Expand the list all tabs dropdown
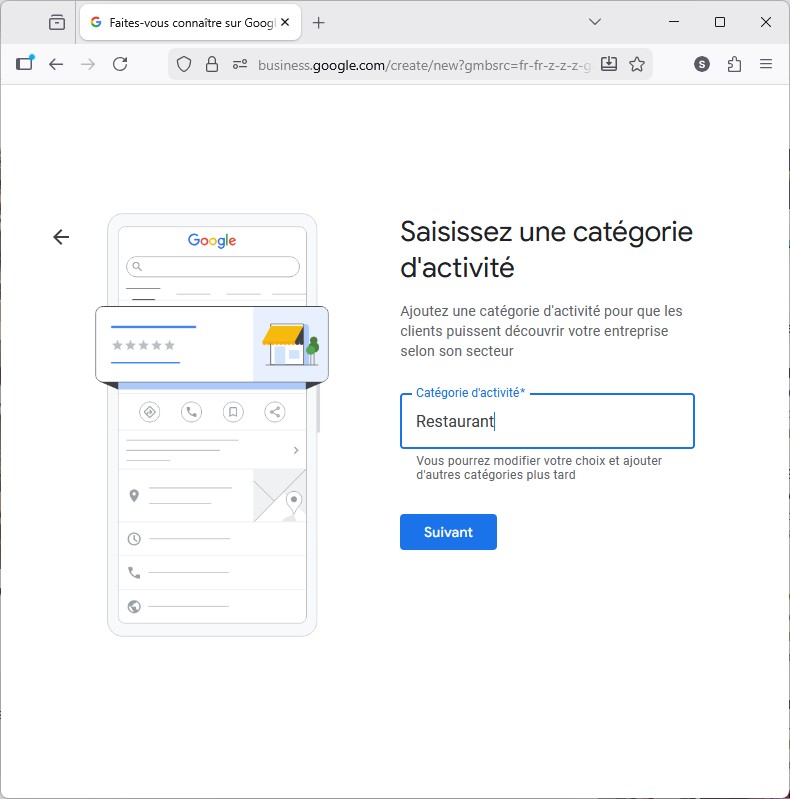This screenshot has width=790, height=799. 595,22
